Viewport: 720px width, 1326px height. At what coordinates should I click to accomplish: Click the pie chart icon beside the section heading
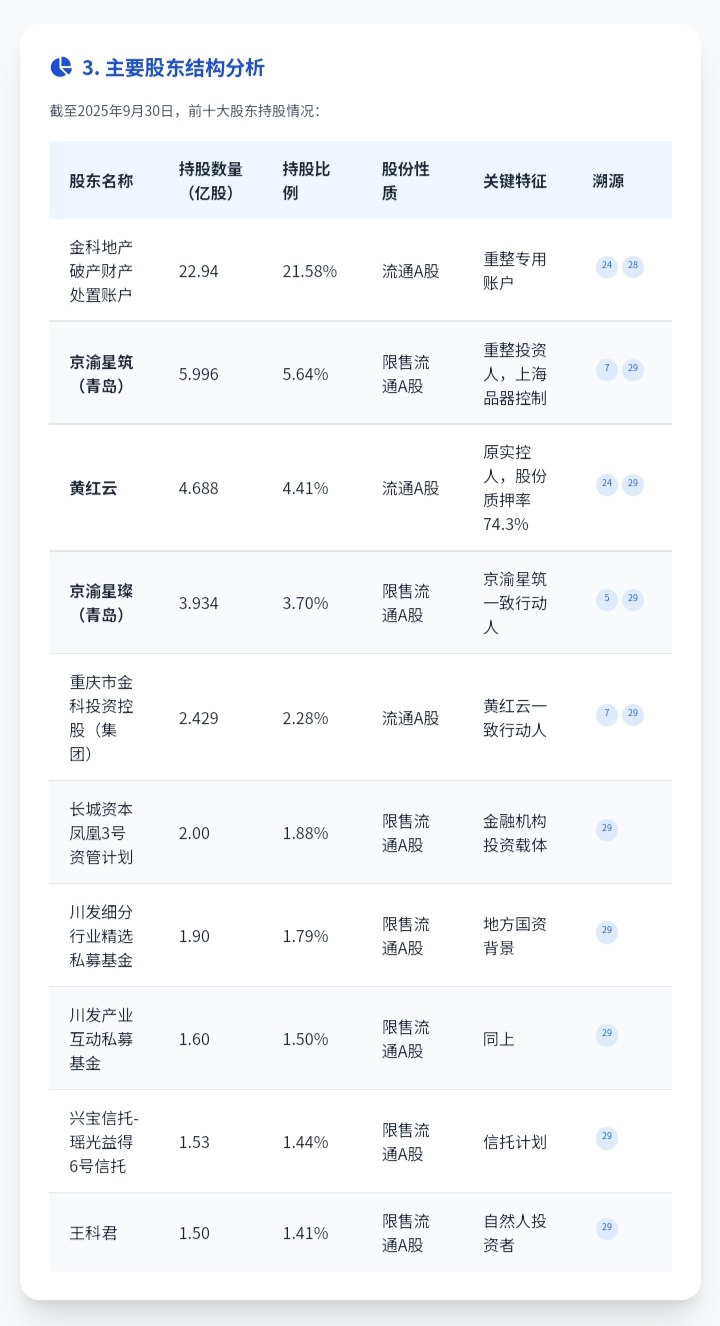click(61, 67)
